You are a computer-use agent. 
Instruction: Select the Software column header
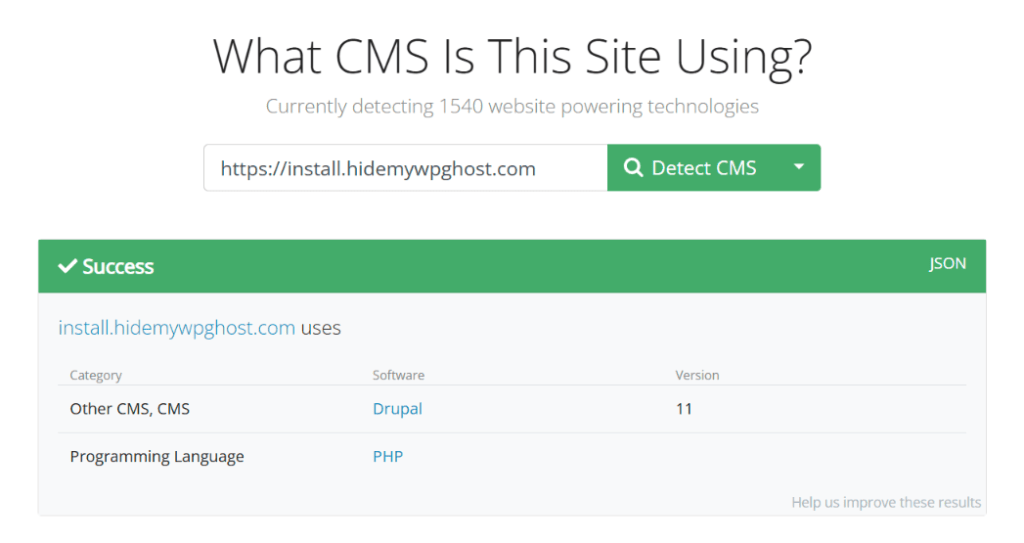(x=398, y=375)
